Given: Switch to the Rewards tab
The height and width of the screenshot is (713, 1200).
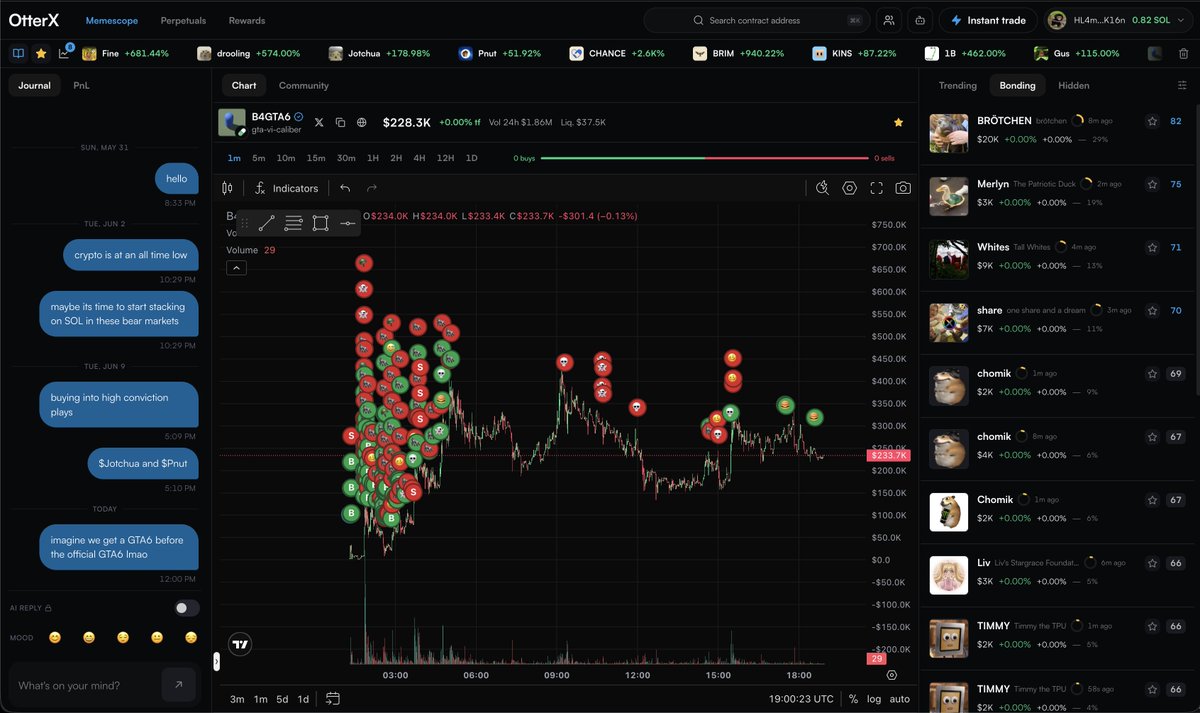Looking at the screenshot, I should click(x=247, y=20).
